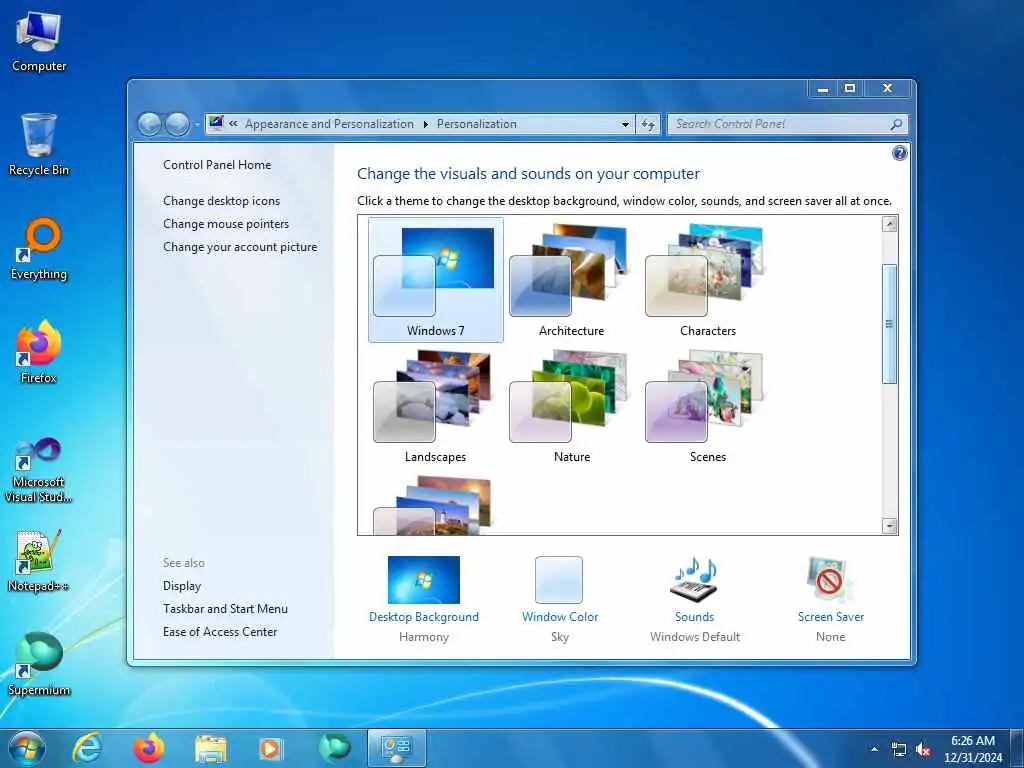Viewport: 1024px width, 768px height.
Task: Open the recent pages dropdown arrow
Action: pos(197,124)
